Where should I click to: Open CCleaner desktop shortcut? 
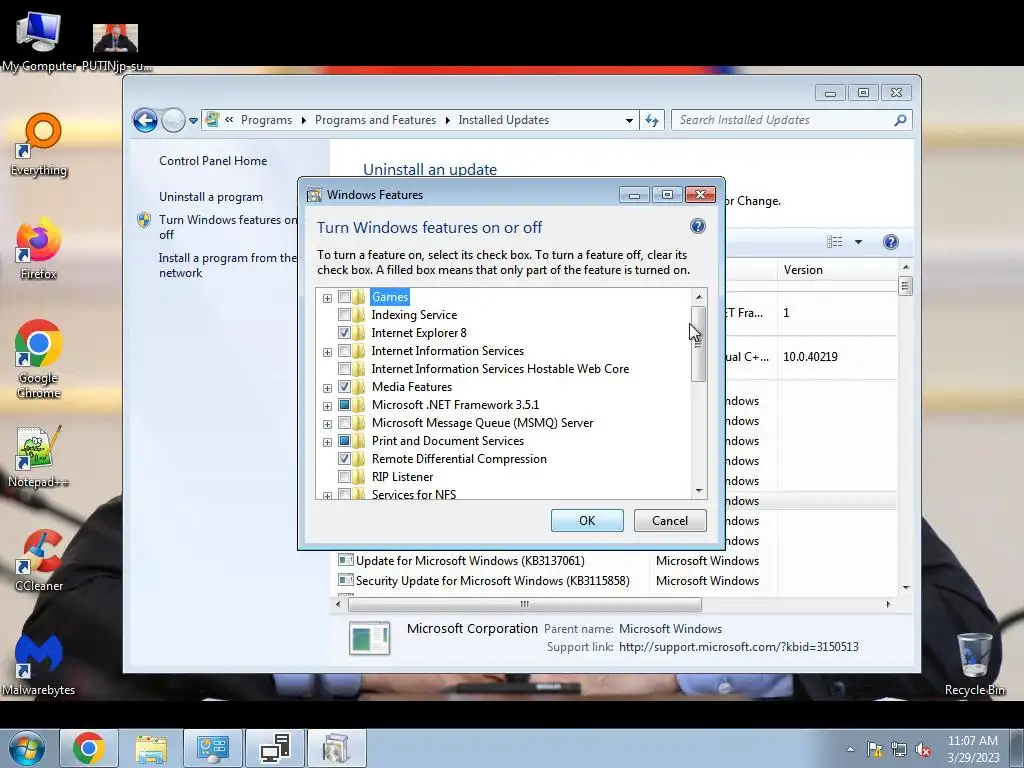39,560
